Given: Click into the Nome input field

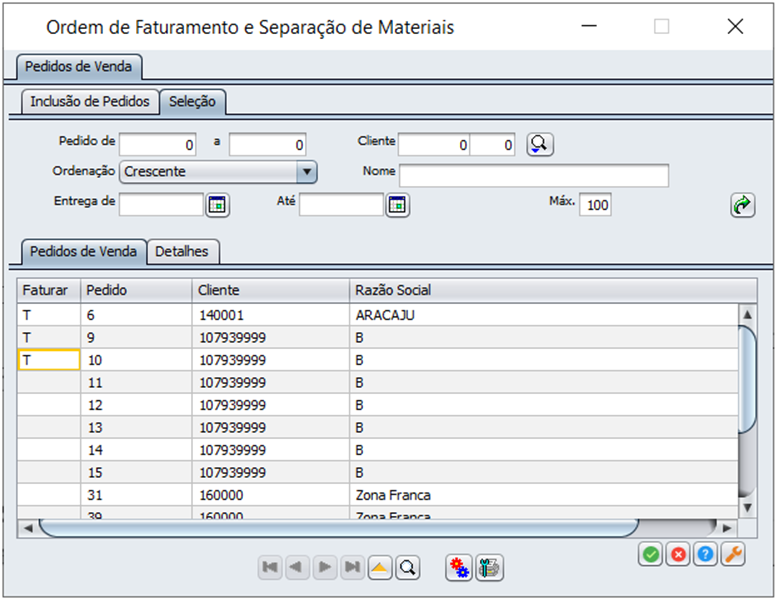Looking at the screenshot, I should pos(534,175).
